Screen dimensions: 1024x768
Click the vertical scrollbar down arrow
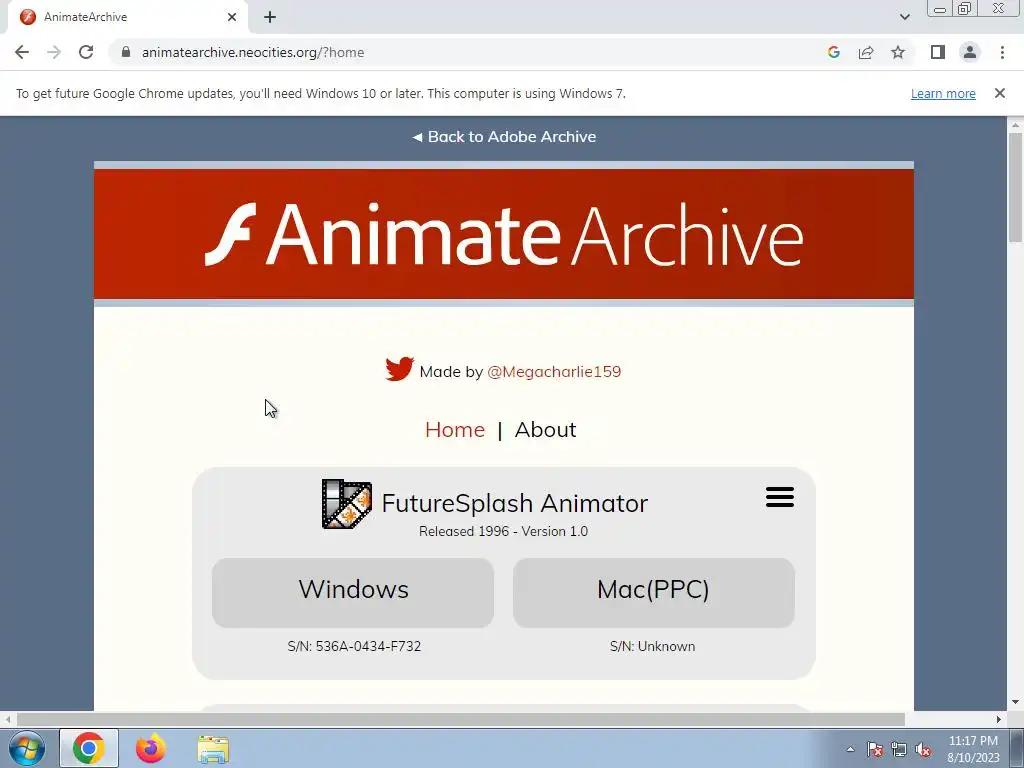point(1015,702)
